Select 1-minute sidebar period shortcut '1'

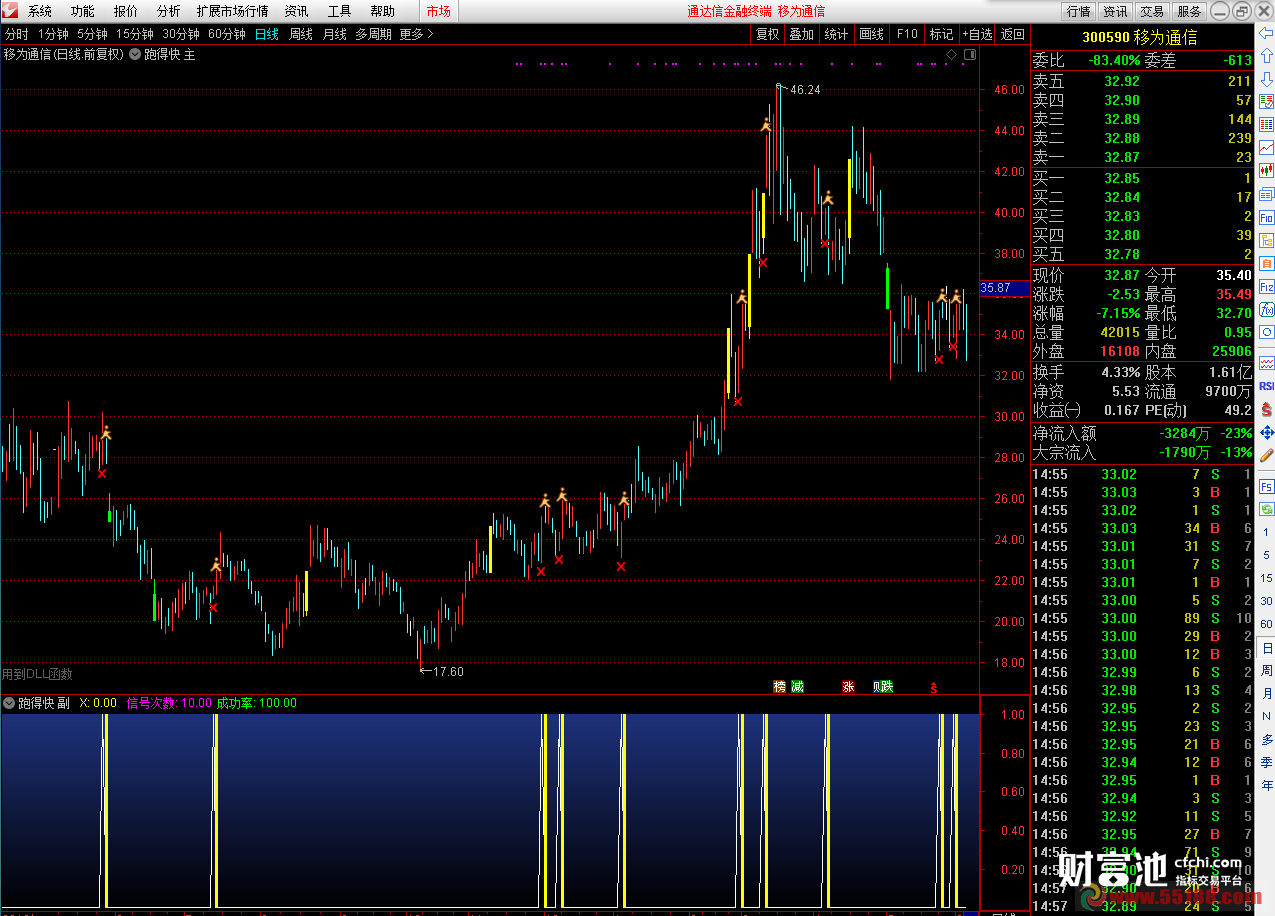tap(1267, 532)
